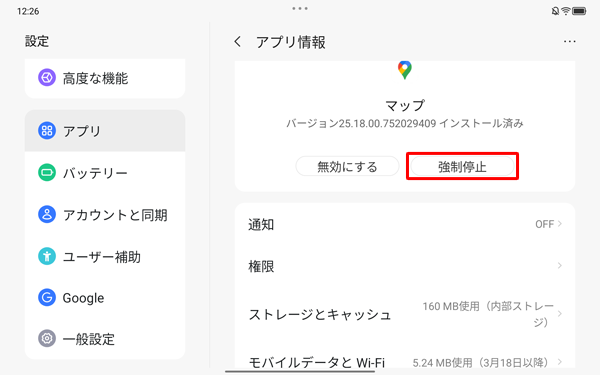Open Google settings entry
This screenshot has width=600, height=375.
pos(105,297)
